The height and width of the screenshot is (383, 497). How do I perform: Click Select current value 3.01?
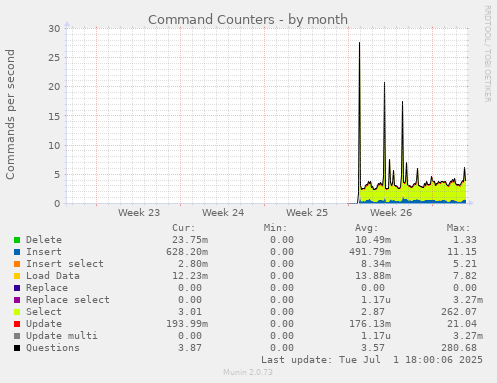(190, 312)
